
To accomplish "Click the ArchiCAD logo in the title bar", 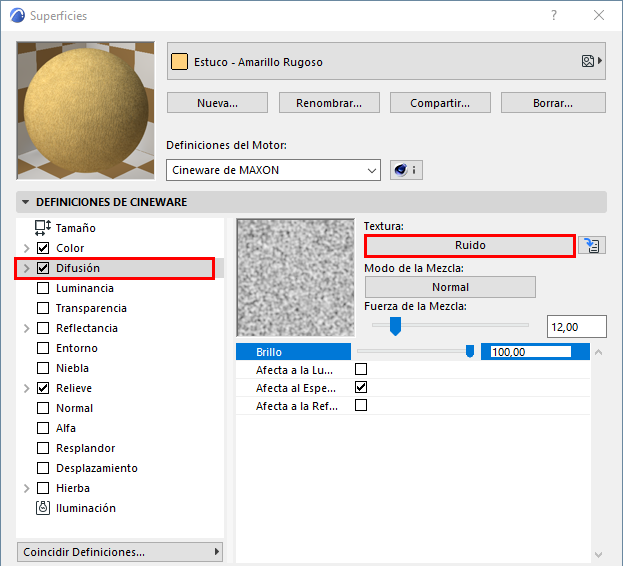I will [x=17, y=15].
